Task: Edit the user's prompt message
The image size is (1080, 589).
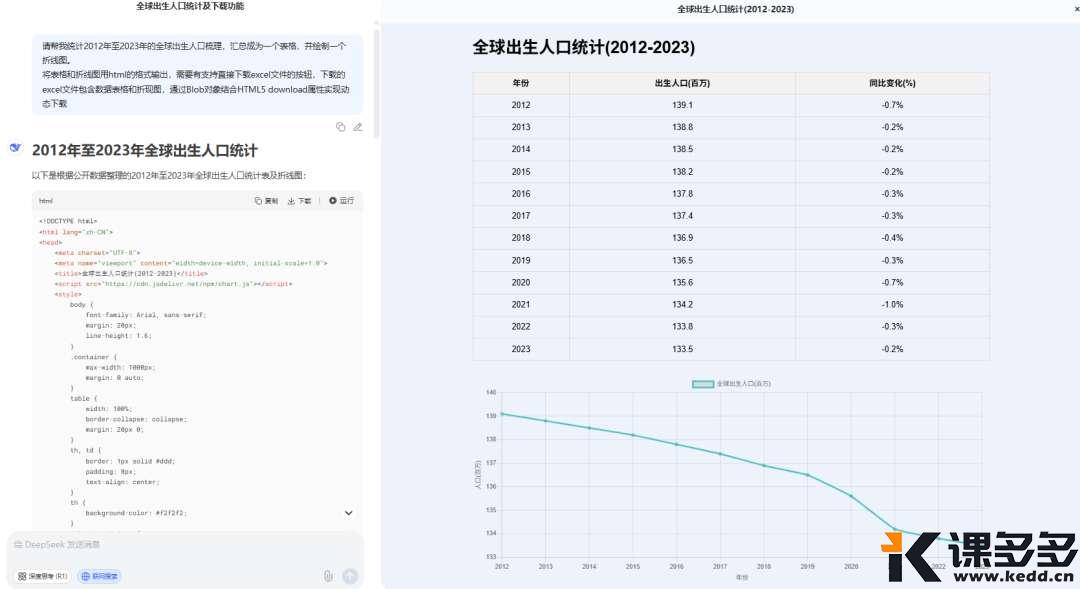Action: 357,127
